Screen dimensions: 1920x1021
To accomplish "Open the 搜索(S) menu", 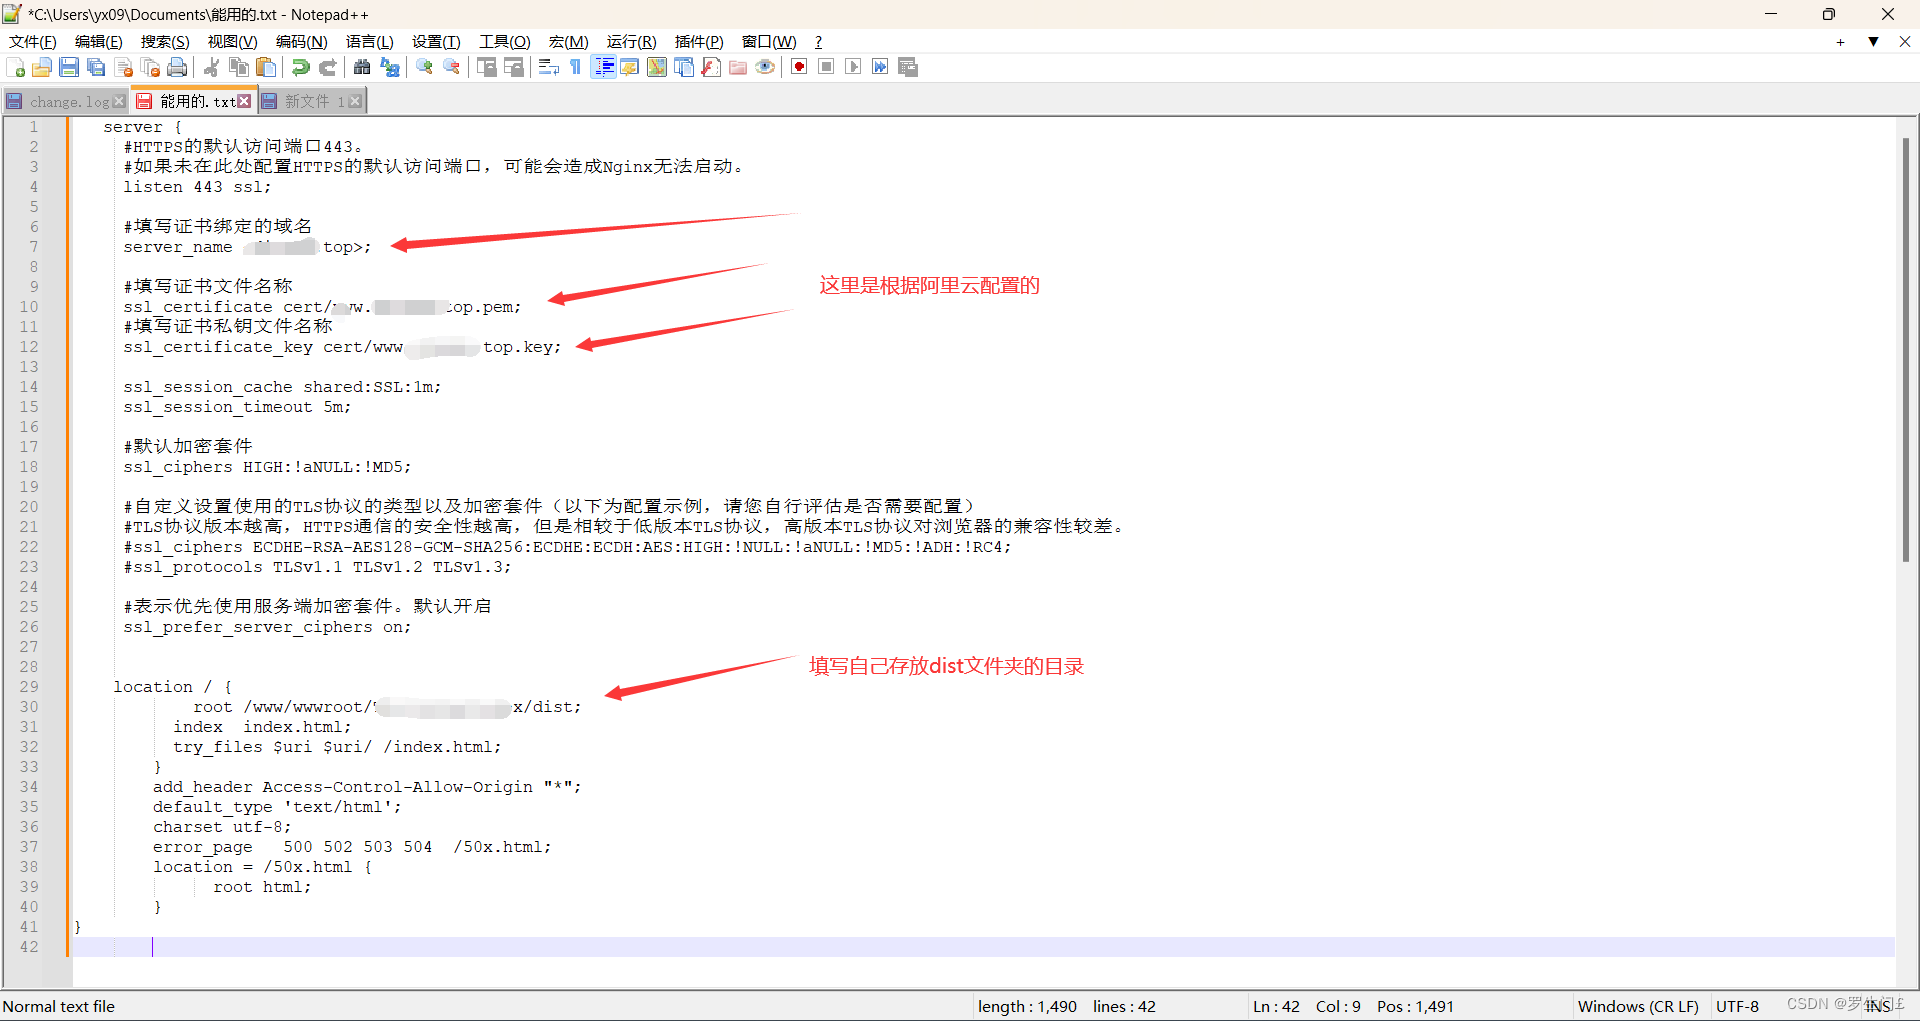I will pos(165,41).
